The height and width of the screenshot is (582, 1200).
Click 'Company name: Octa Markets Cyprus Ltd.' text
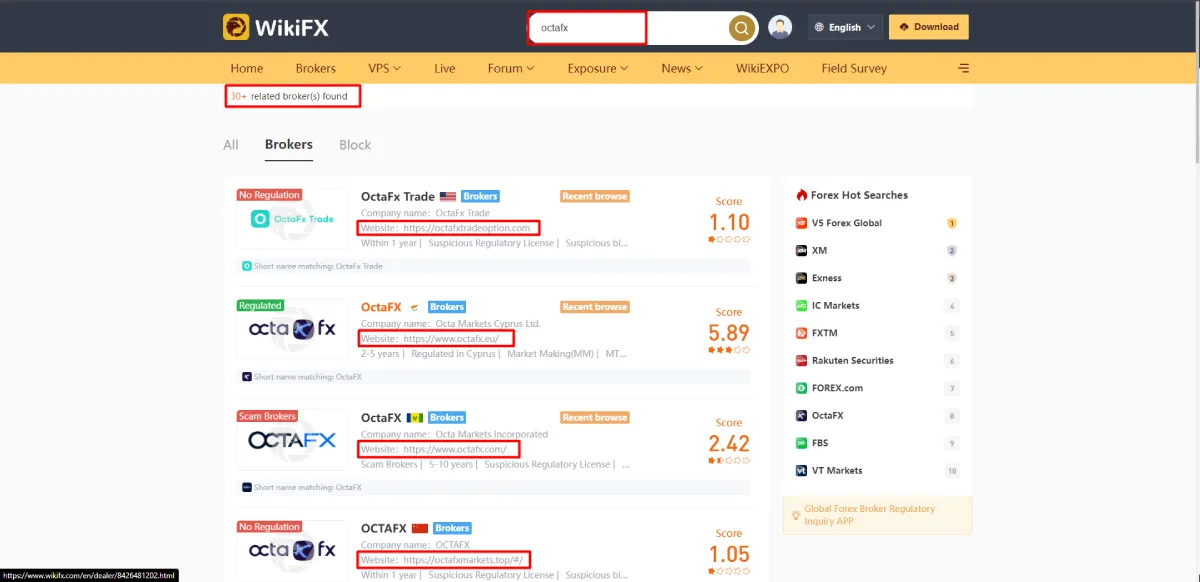tap(451, 324)
